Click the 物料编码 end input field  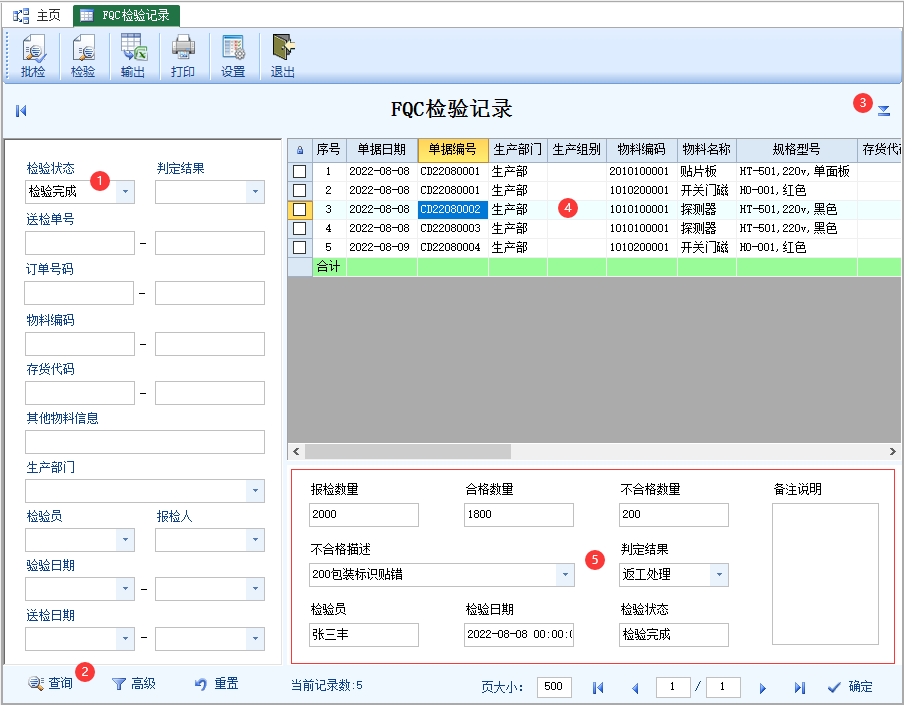(x=210, y=344)
